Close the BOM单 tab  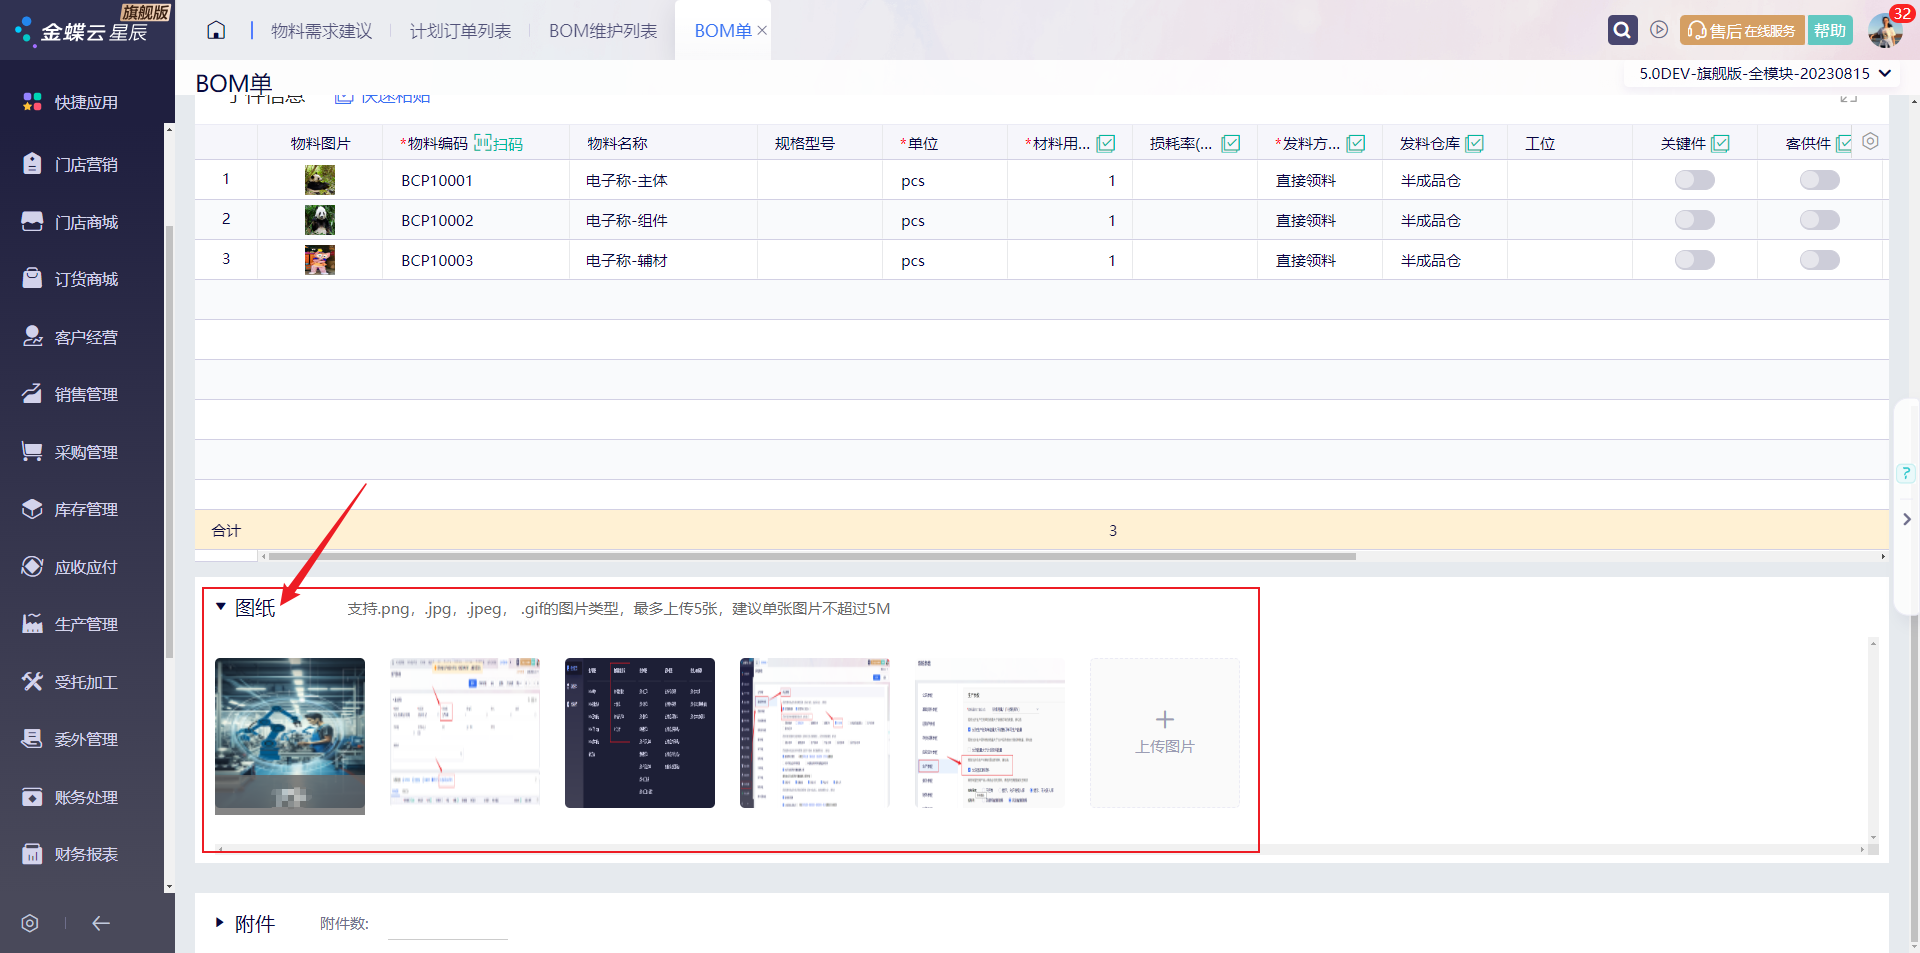tap(762, 30)
